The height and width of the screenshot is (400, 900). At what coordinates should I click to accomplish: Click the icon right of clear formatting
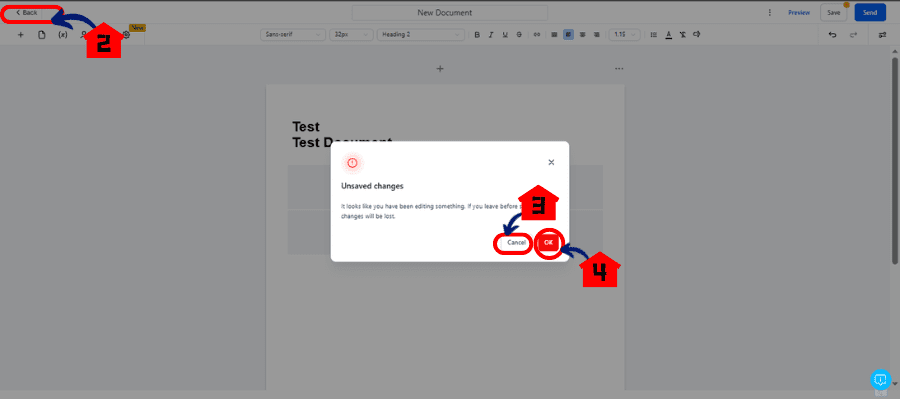(696, 35)
